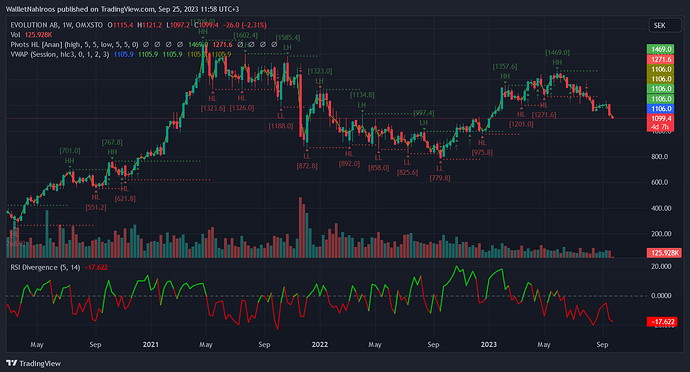Click the 400.00 price axis label
Viewport: 690px width, 372px height.
click(661, 208)
